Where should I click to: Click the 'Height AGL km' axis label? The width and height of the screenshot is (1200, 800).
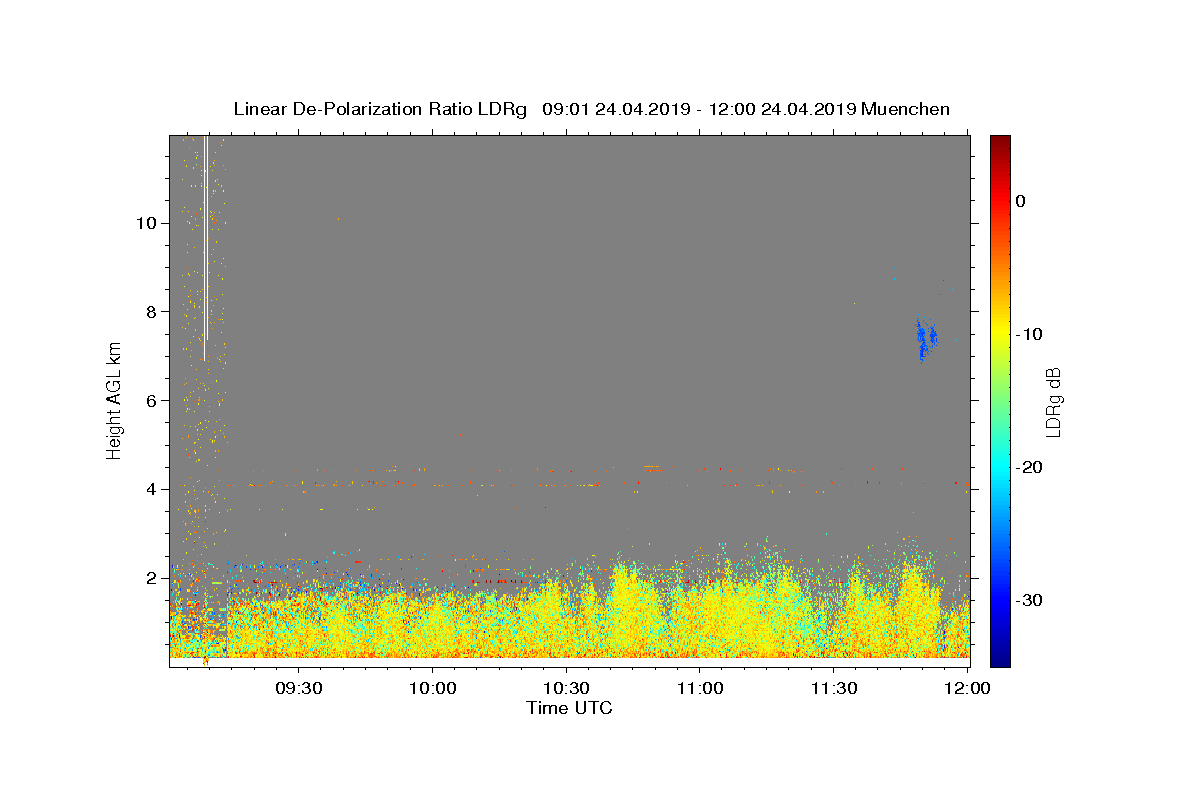pyautogui.click(x=115, y=400)
